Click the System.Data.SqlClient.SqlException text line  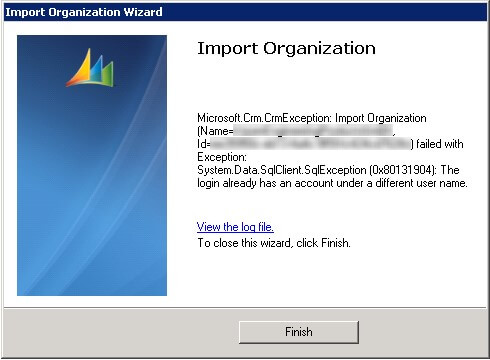(x=328, y=170)
